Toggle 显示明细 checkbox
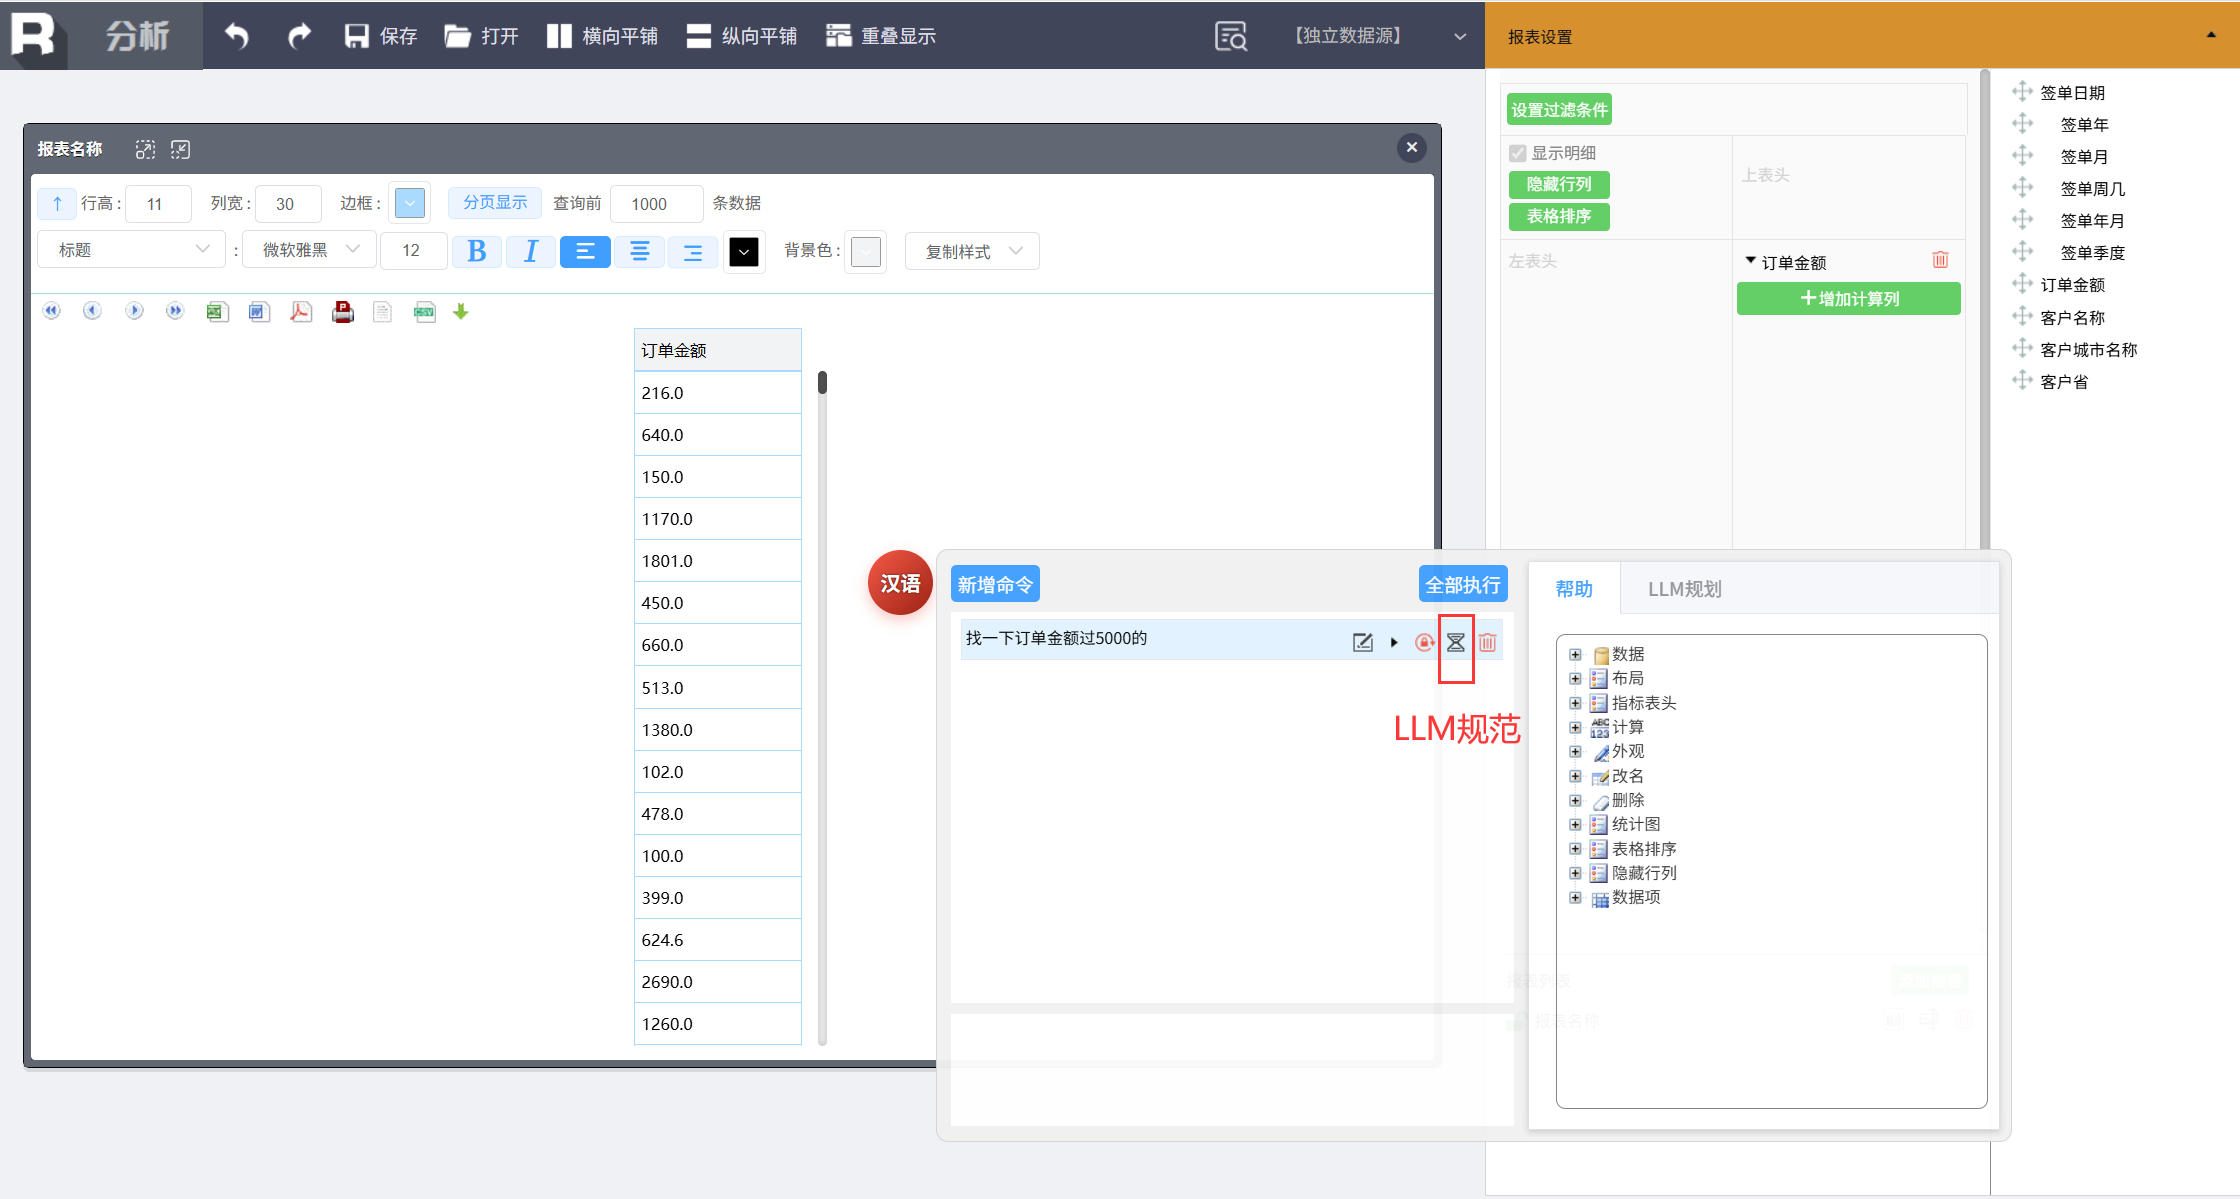This screenshot has height=1199, width=2240. tap(1518, 153)
